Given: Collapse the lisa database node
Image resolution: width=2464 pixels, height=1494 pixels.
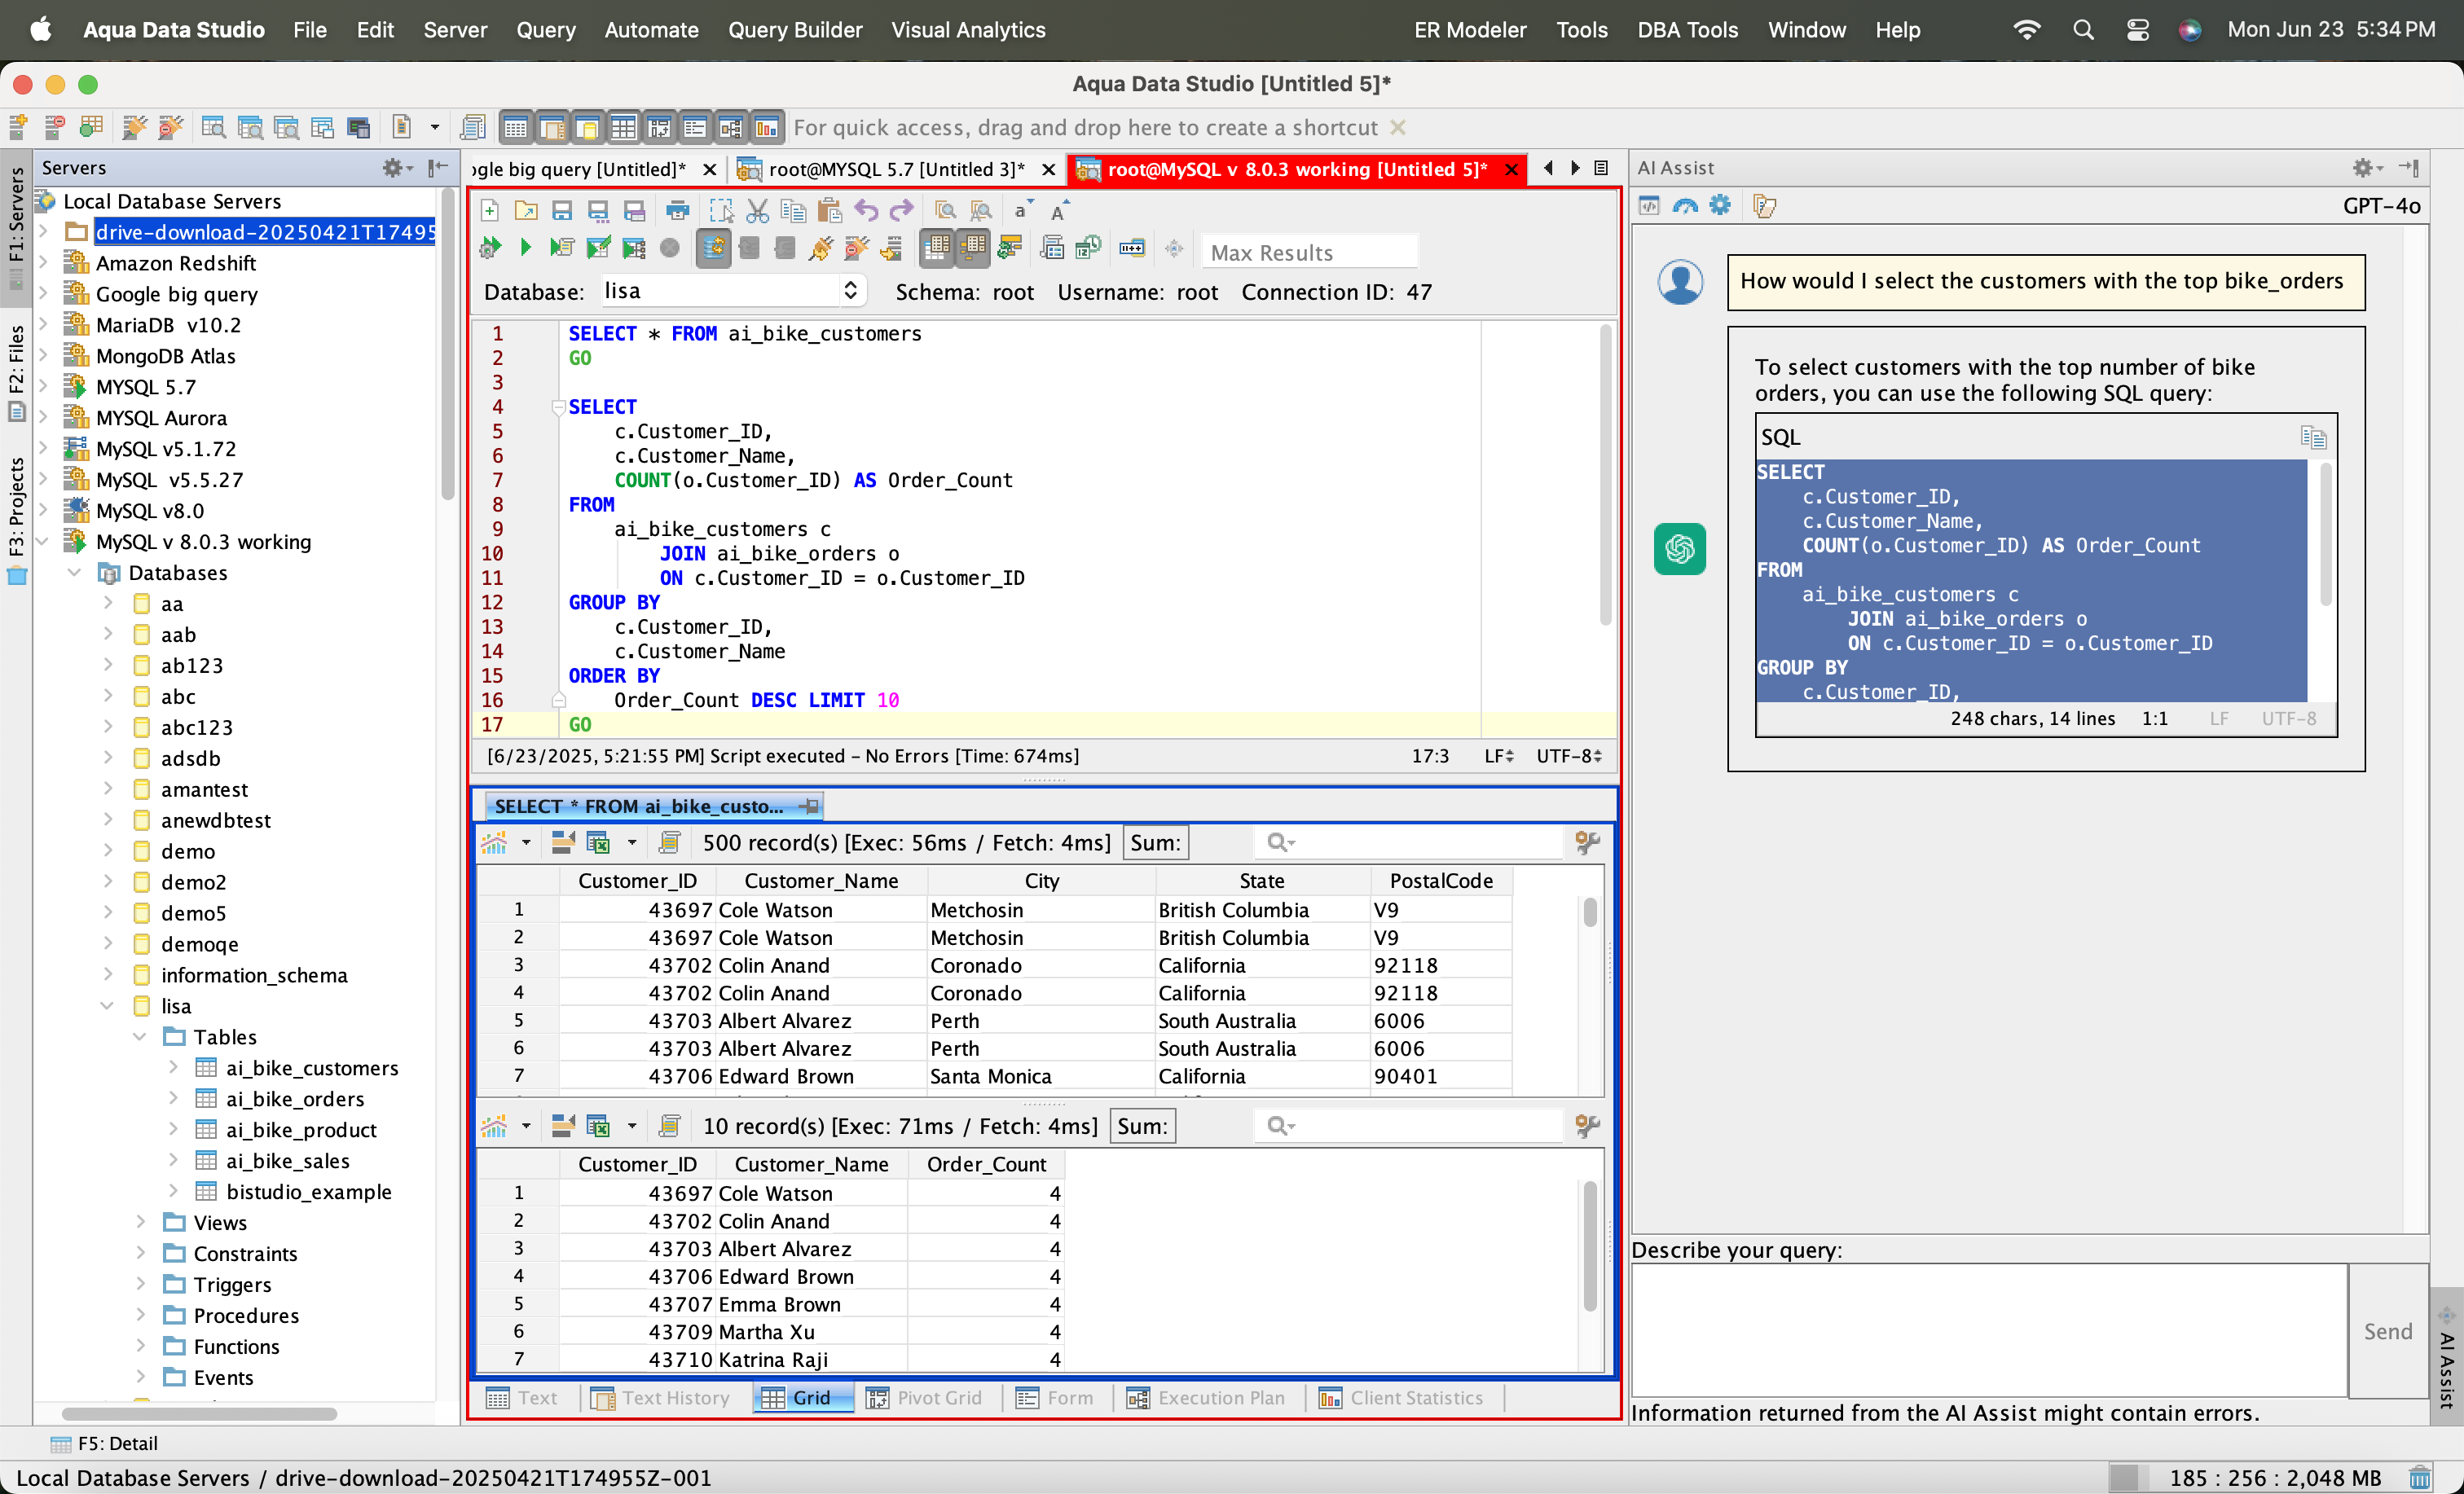Looking at the screenshot, I should tap(107, 1006).
